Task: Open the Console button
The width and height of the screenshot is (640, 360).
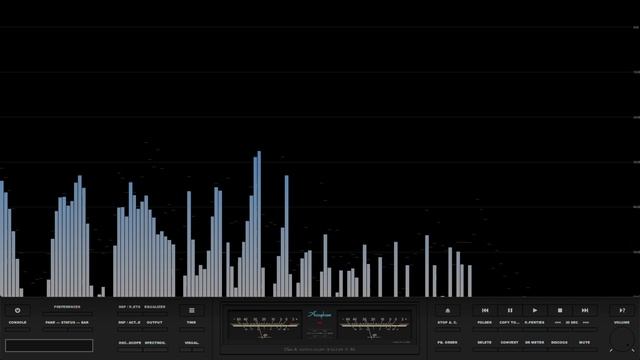Action: (18, 322)
